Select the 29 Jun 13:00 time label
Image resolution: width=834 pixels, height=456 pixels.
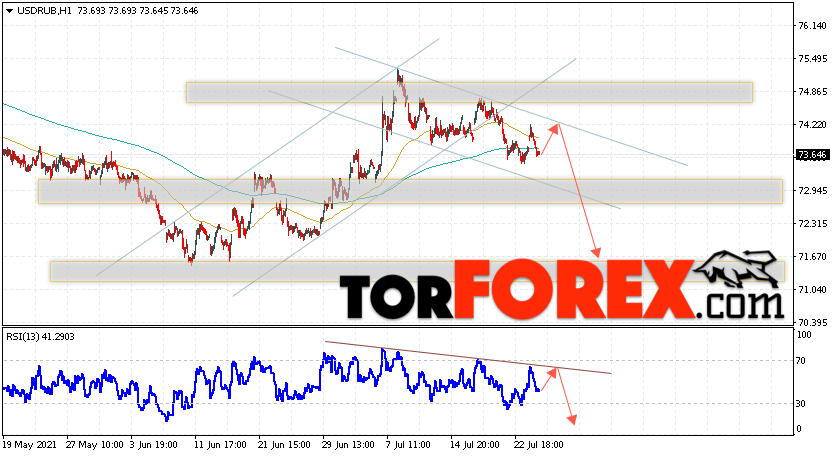[x=348, y=444]
